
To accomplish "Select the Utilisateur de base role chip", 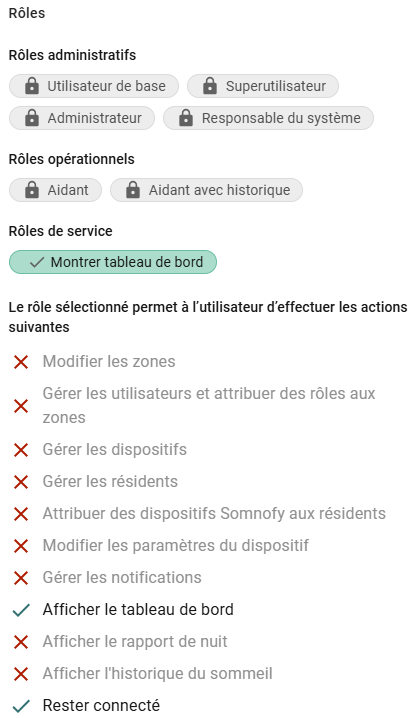I will (94, 86).
